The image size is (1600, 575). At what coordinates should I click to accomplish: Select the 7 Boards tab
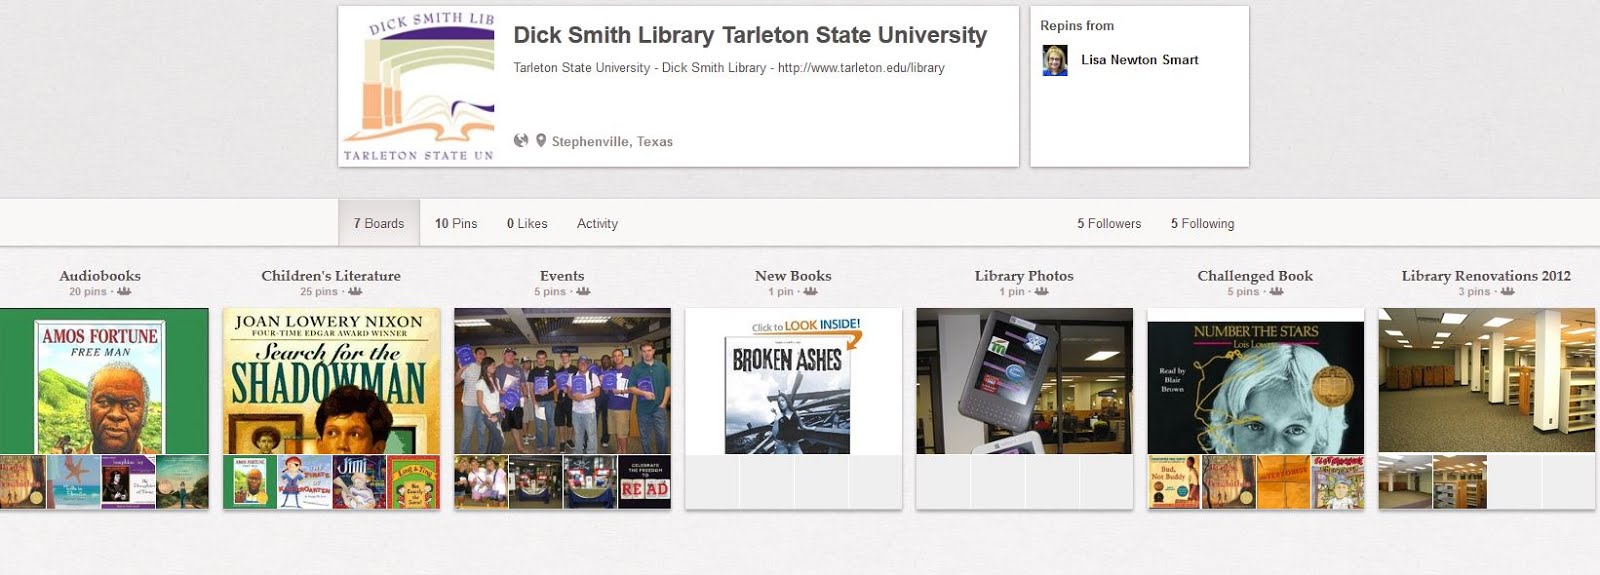[x=379, y=223]
